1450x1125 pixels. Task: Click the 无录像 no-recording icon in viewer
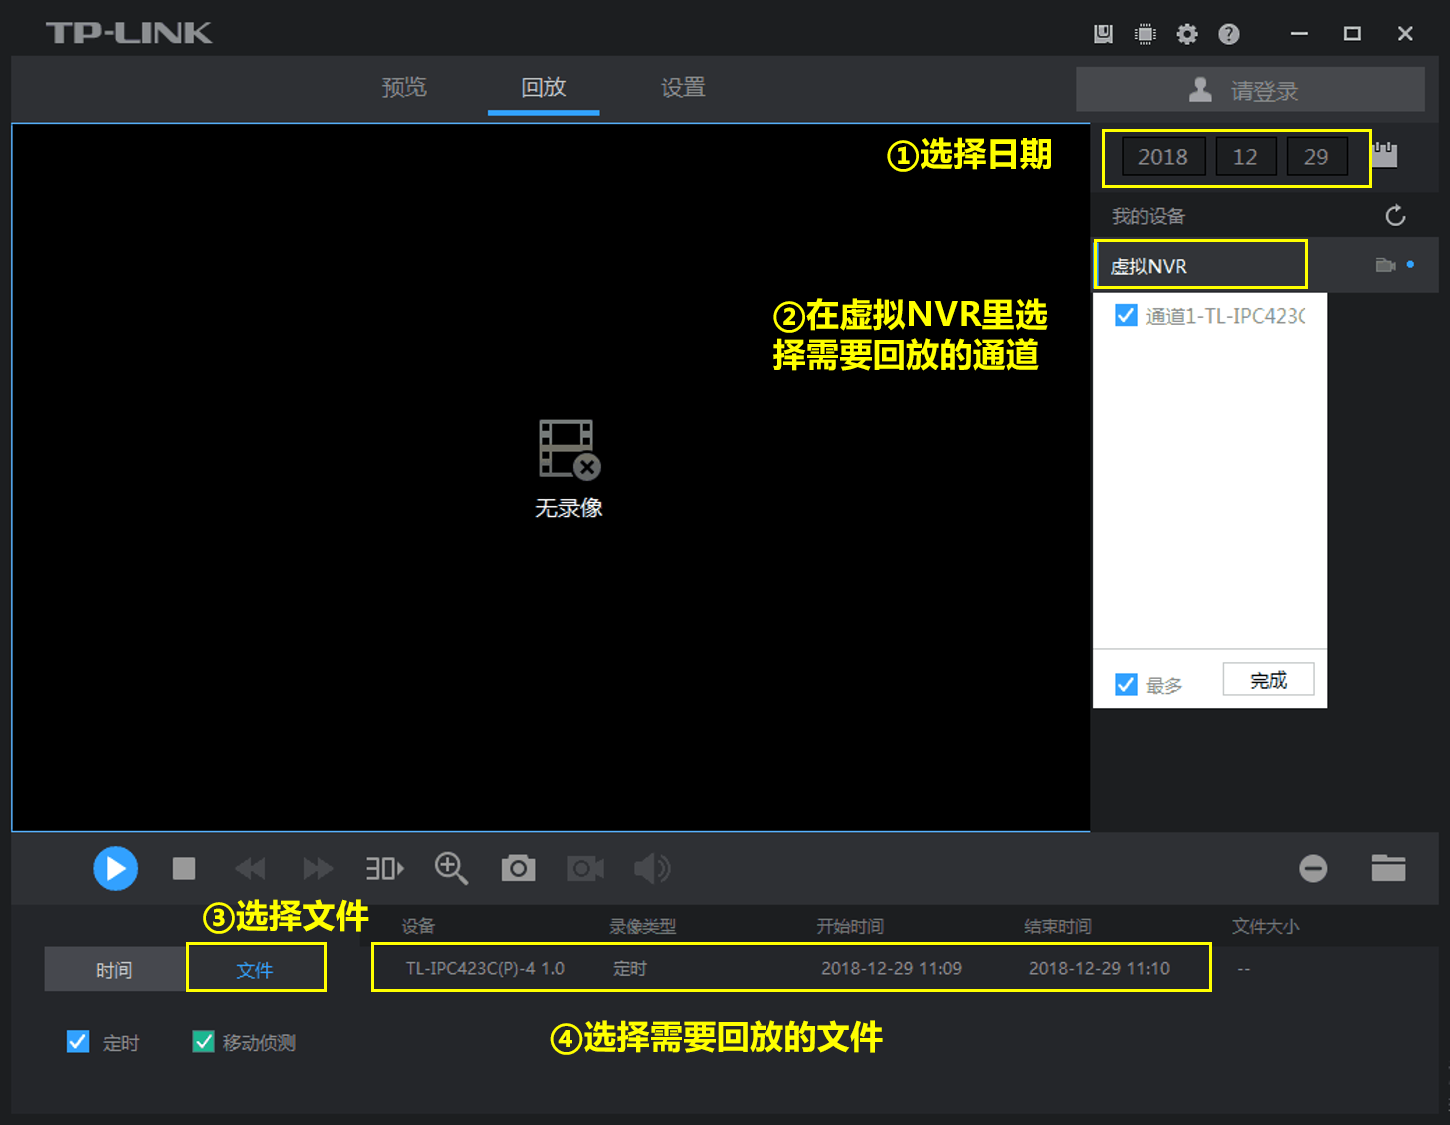(570, 449)
